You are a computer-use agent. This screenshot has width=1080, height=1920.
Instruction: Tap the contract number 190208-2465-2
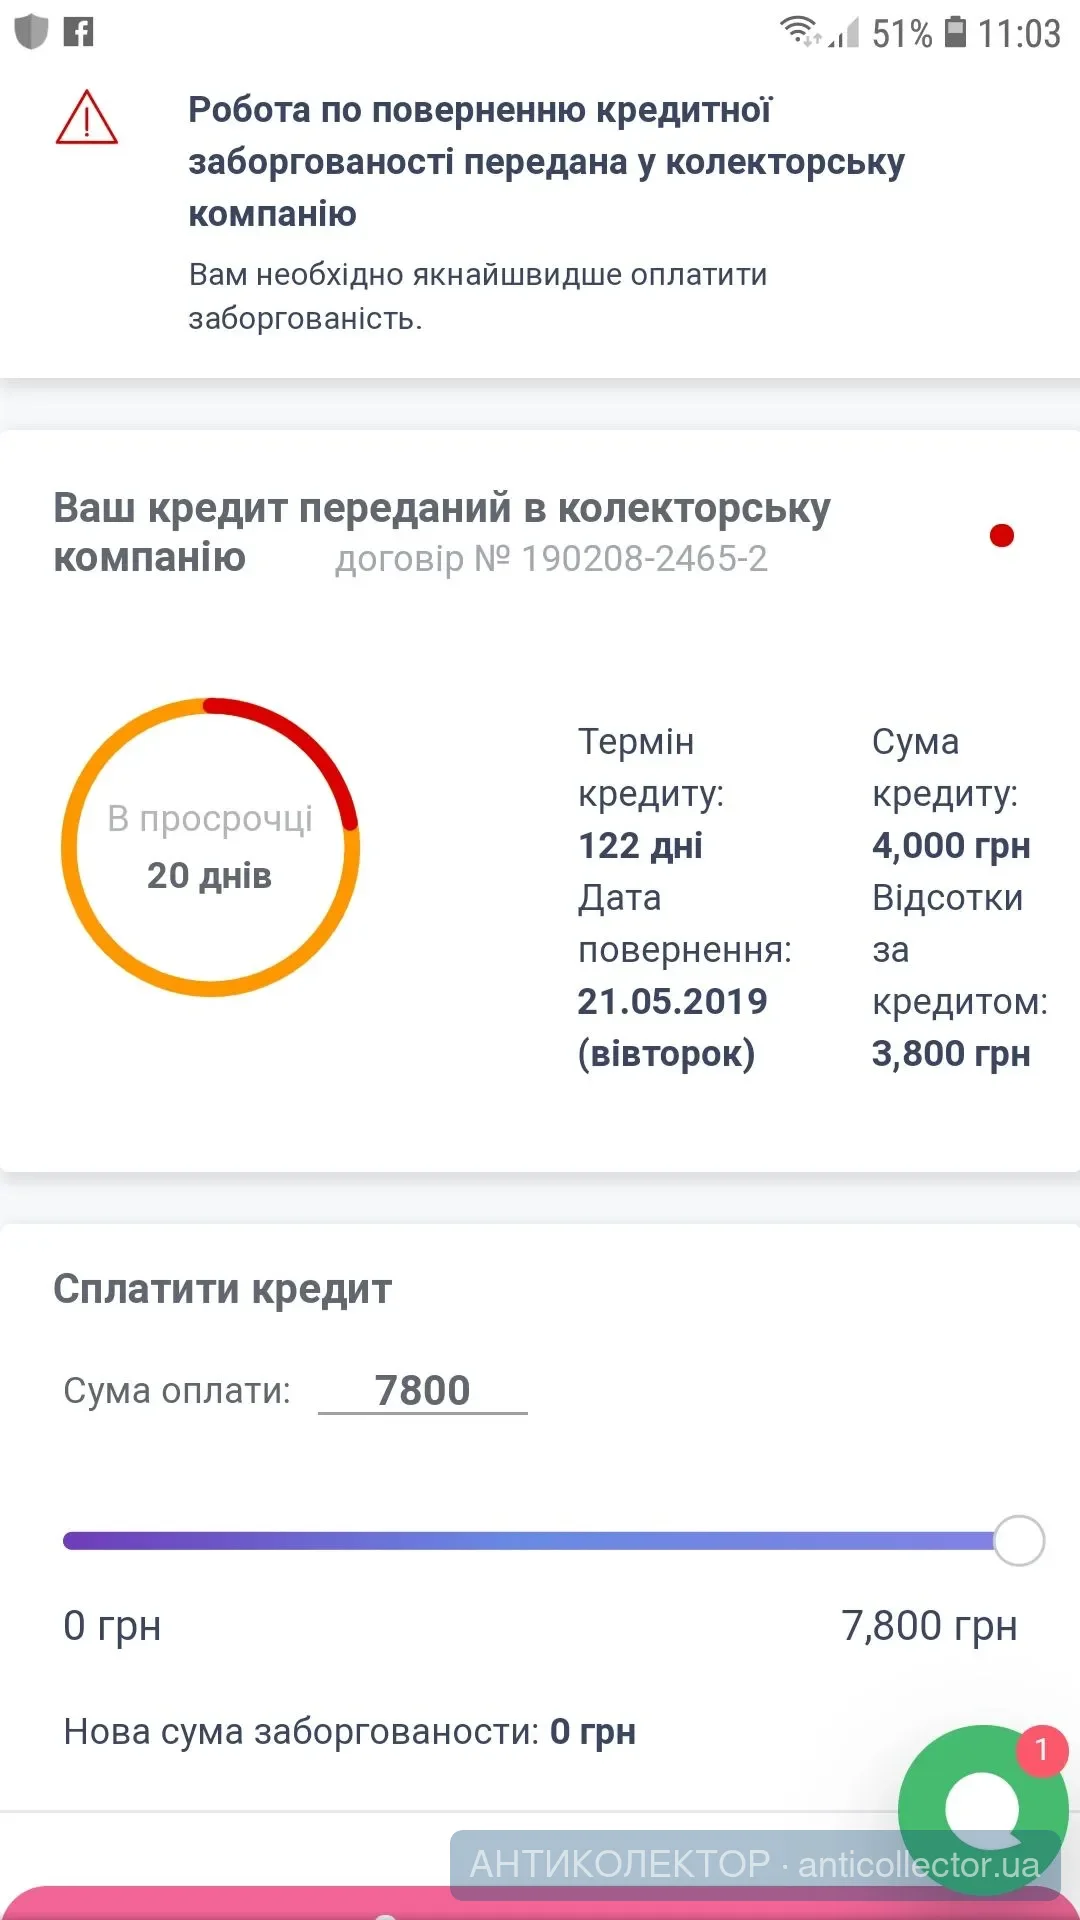click(x=551, y=559)
